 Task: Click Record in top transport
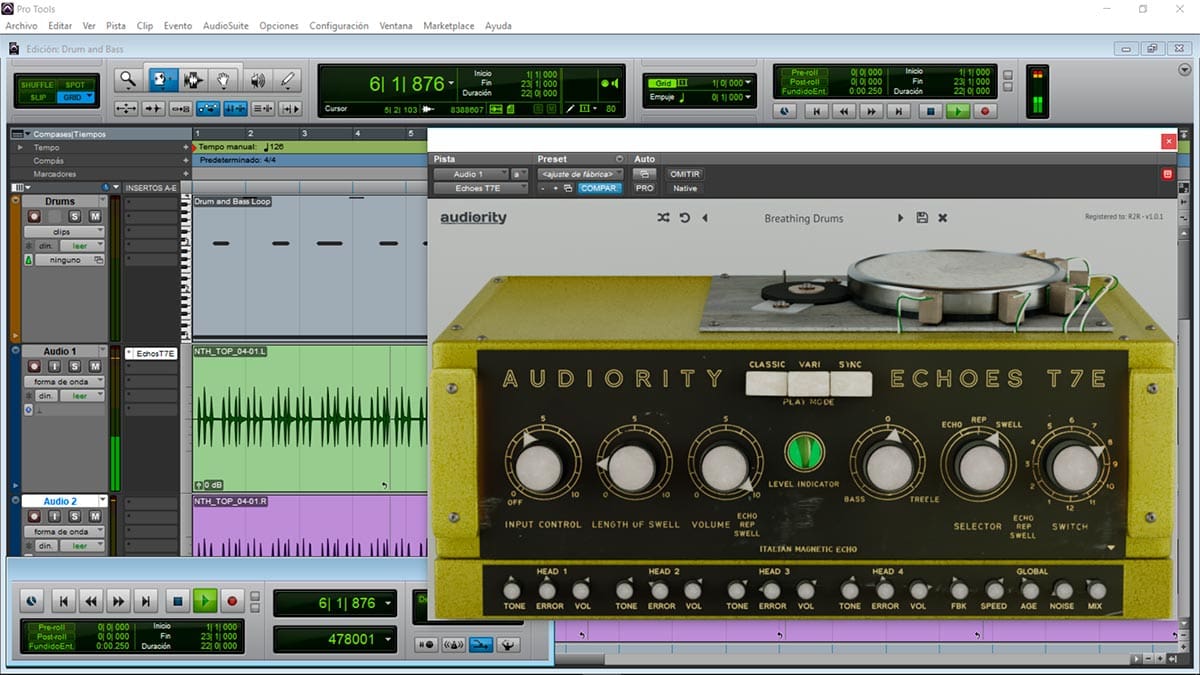click(x=986, y=112)
